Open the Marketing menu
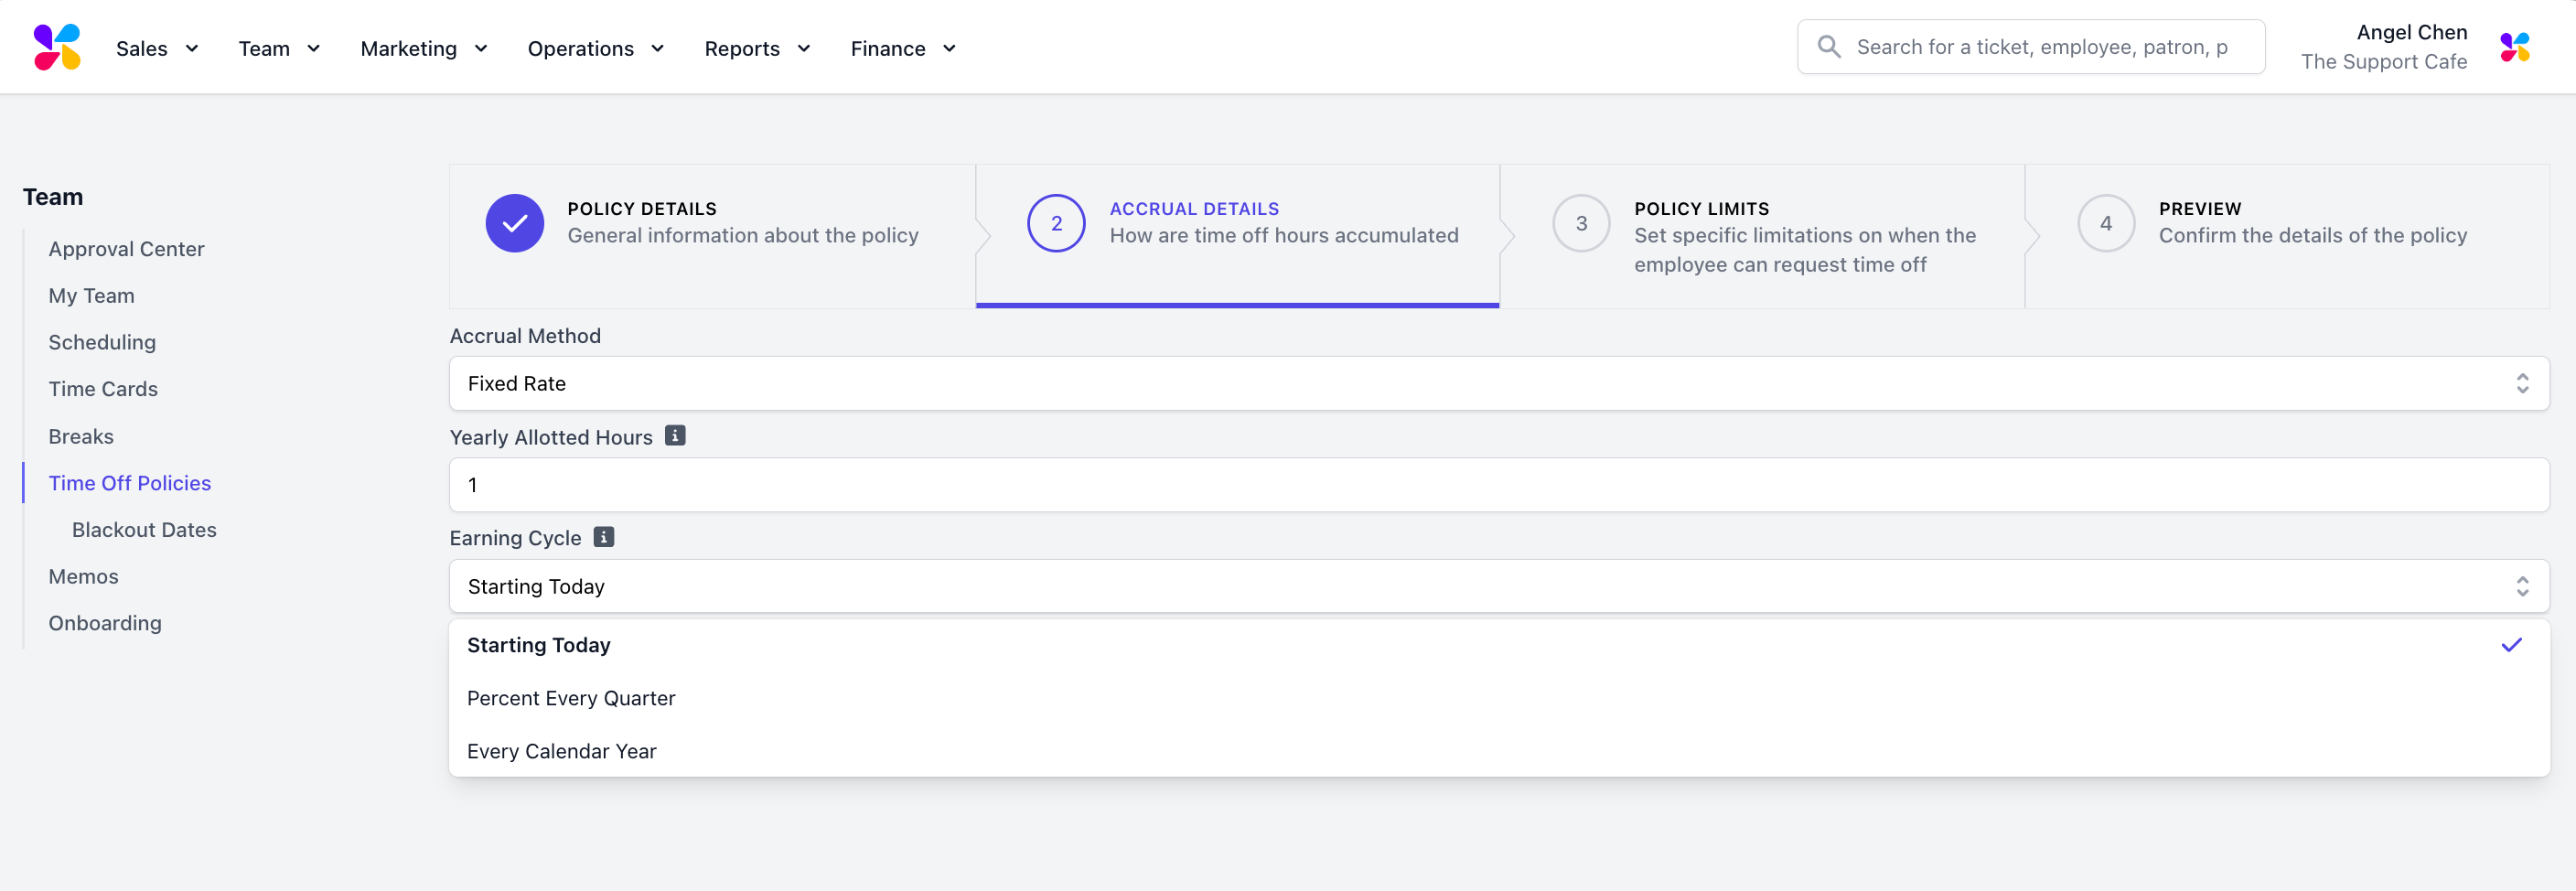 [x=424, y=48]
